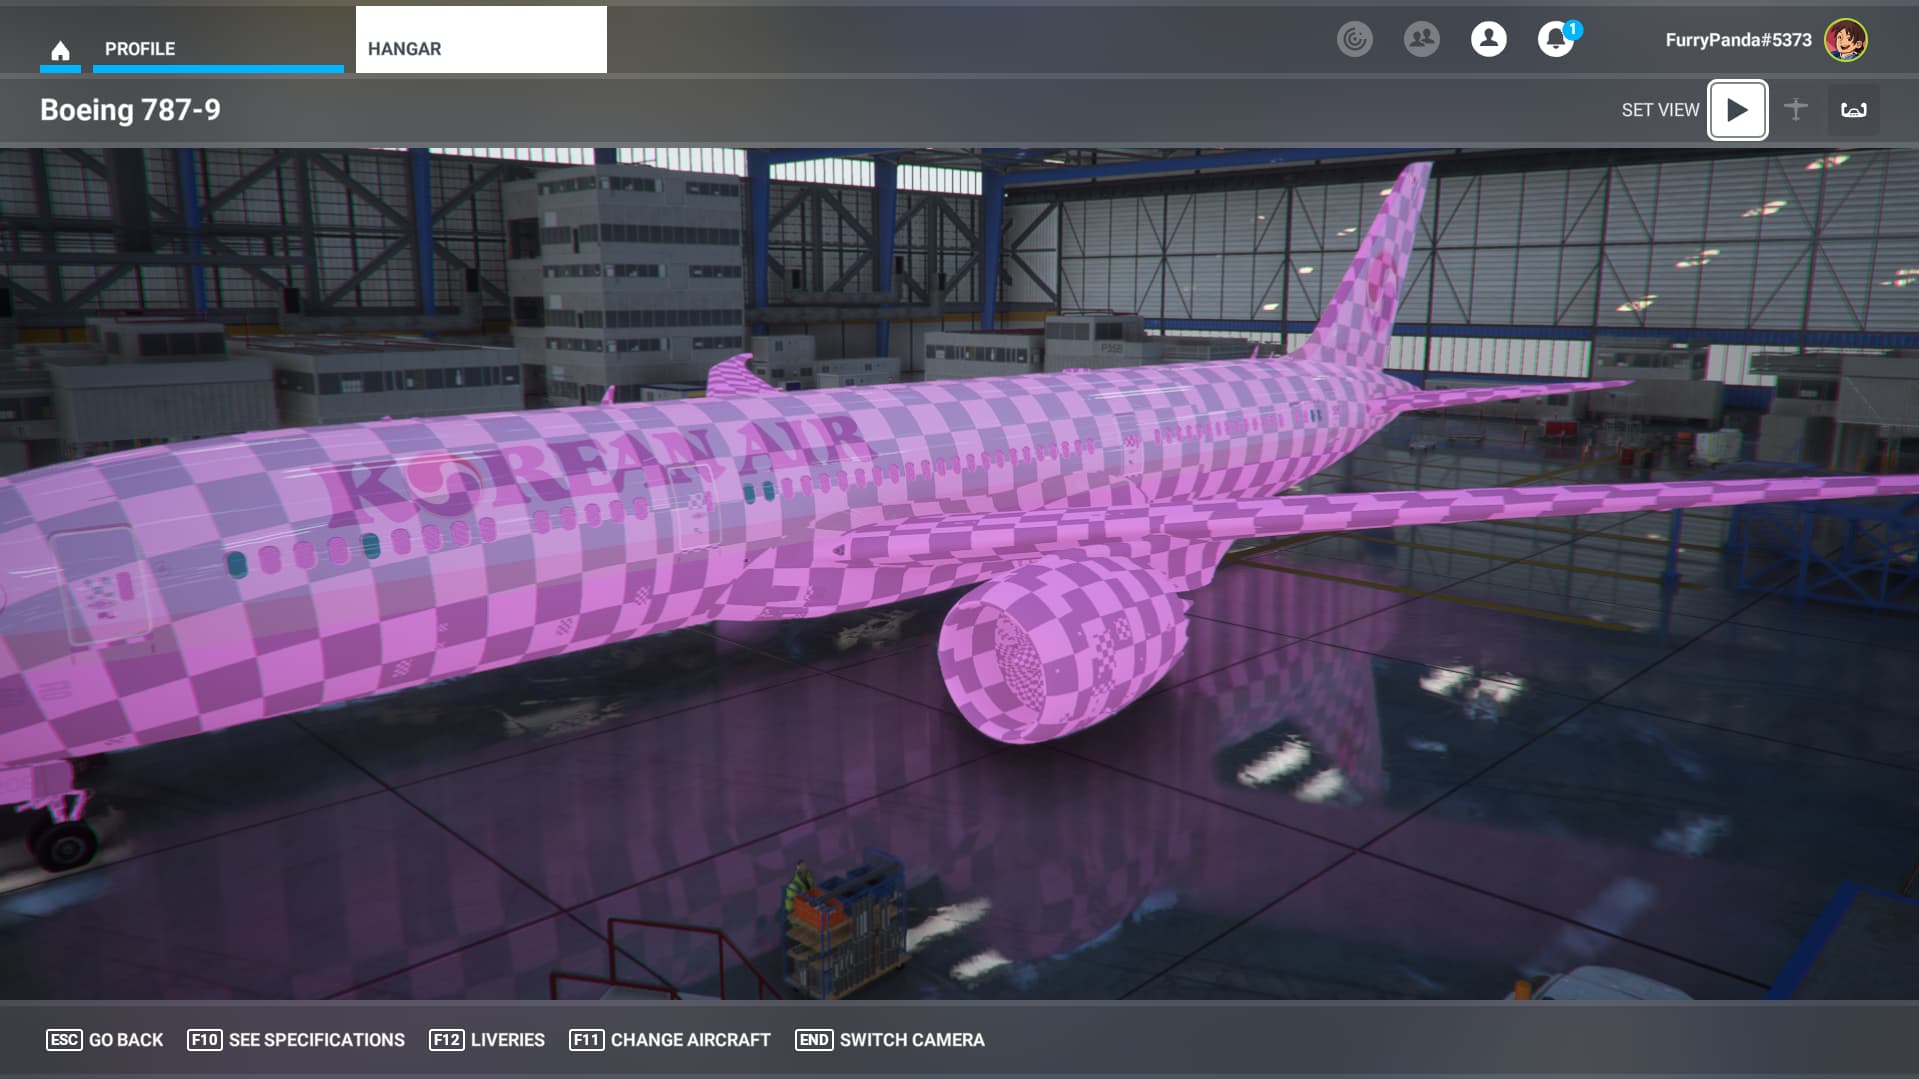Open the LIVERIES menu
Screen dimensions: 1919x1079
click(508, 1040)
